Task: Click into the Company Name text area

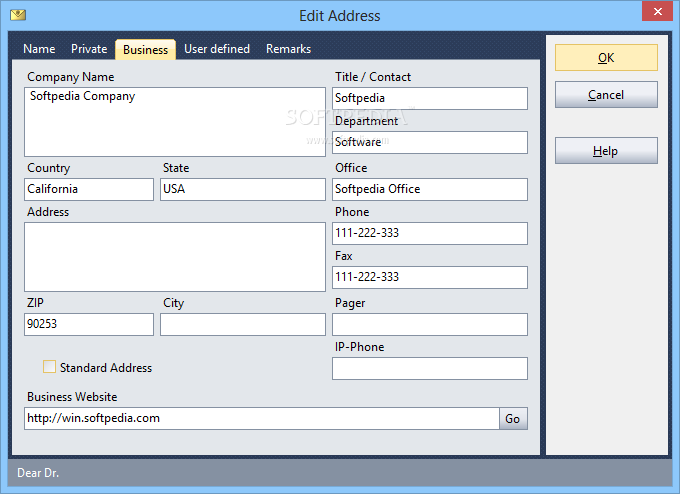Action: point(175,122)
